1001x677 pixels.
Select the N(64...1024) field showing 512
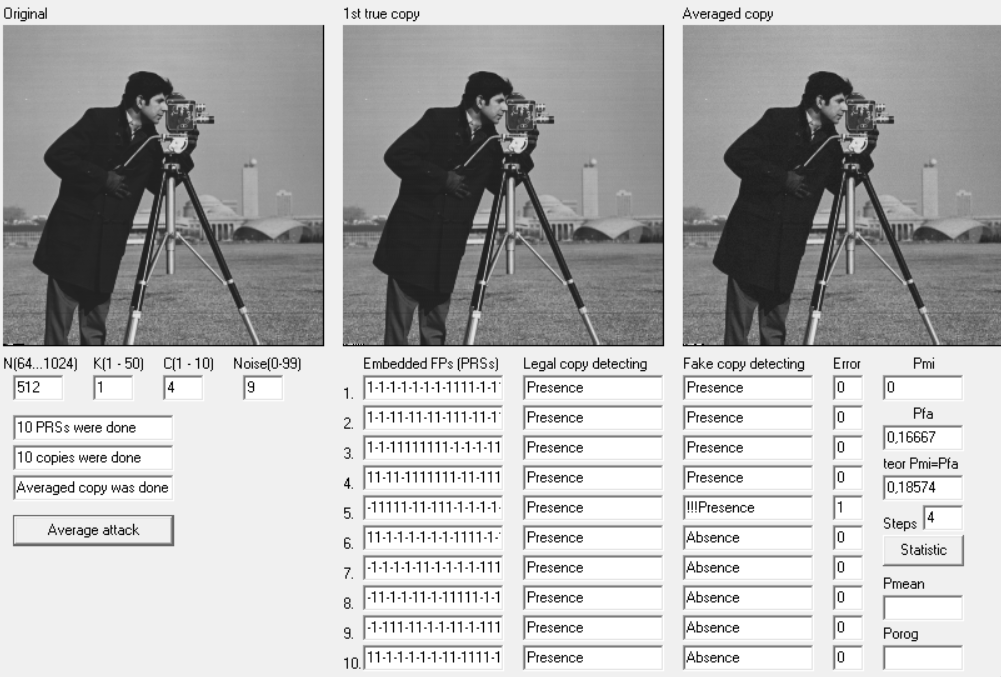point(38,388)
